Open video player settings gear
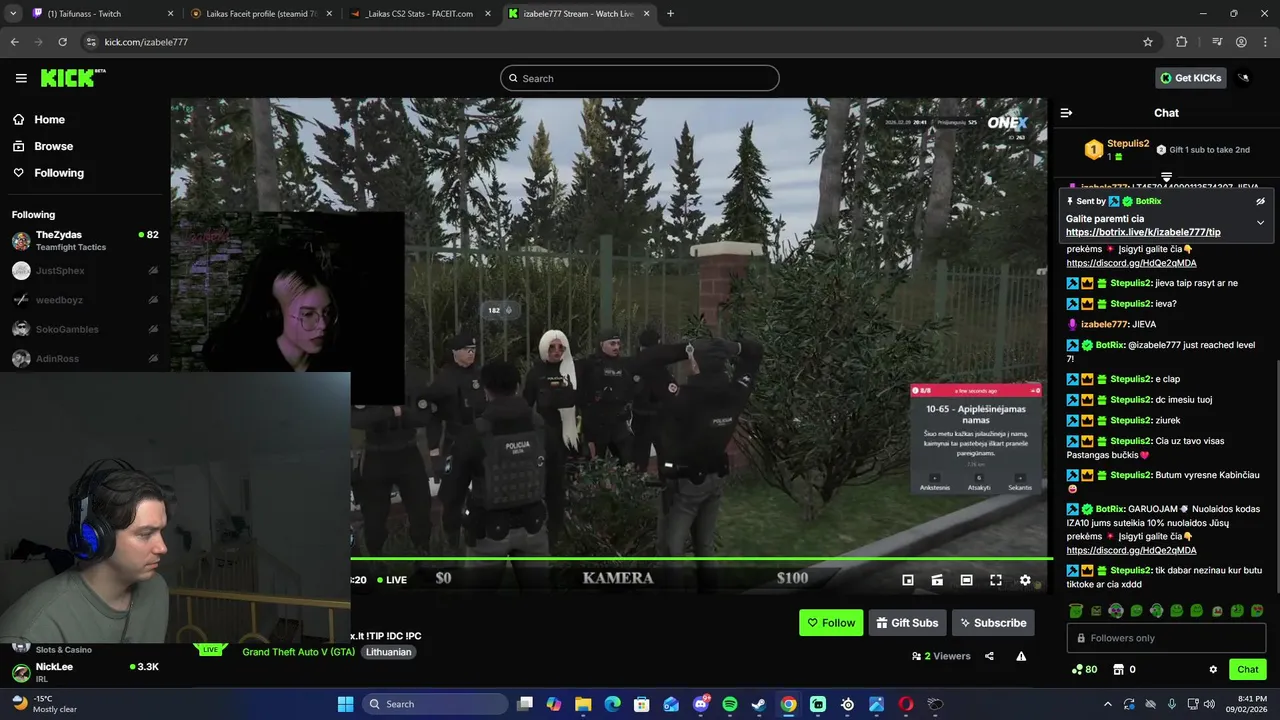Image resolution: width=1280 pixels, height=720 pixels. (1025, 580)
